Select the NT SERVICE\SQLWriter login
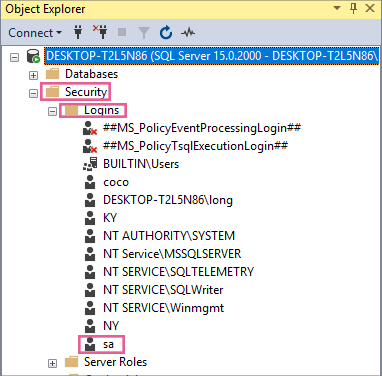The width and height of the screenshot is (382, 376). pyautogui.click(x=163, y=290)
